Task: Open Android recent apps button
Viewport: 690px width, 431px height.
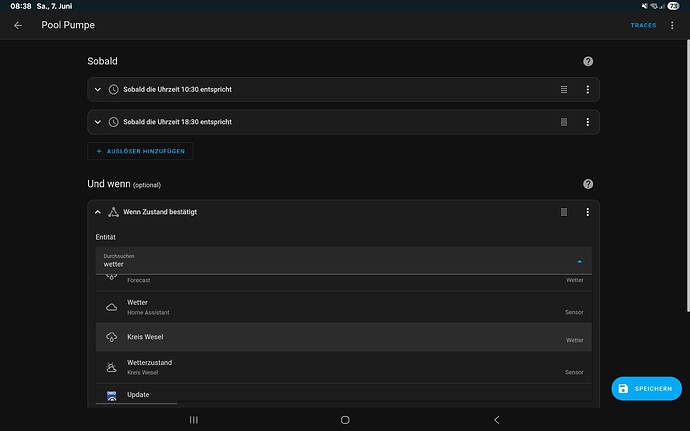Action: tap(194, 420)
